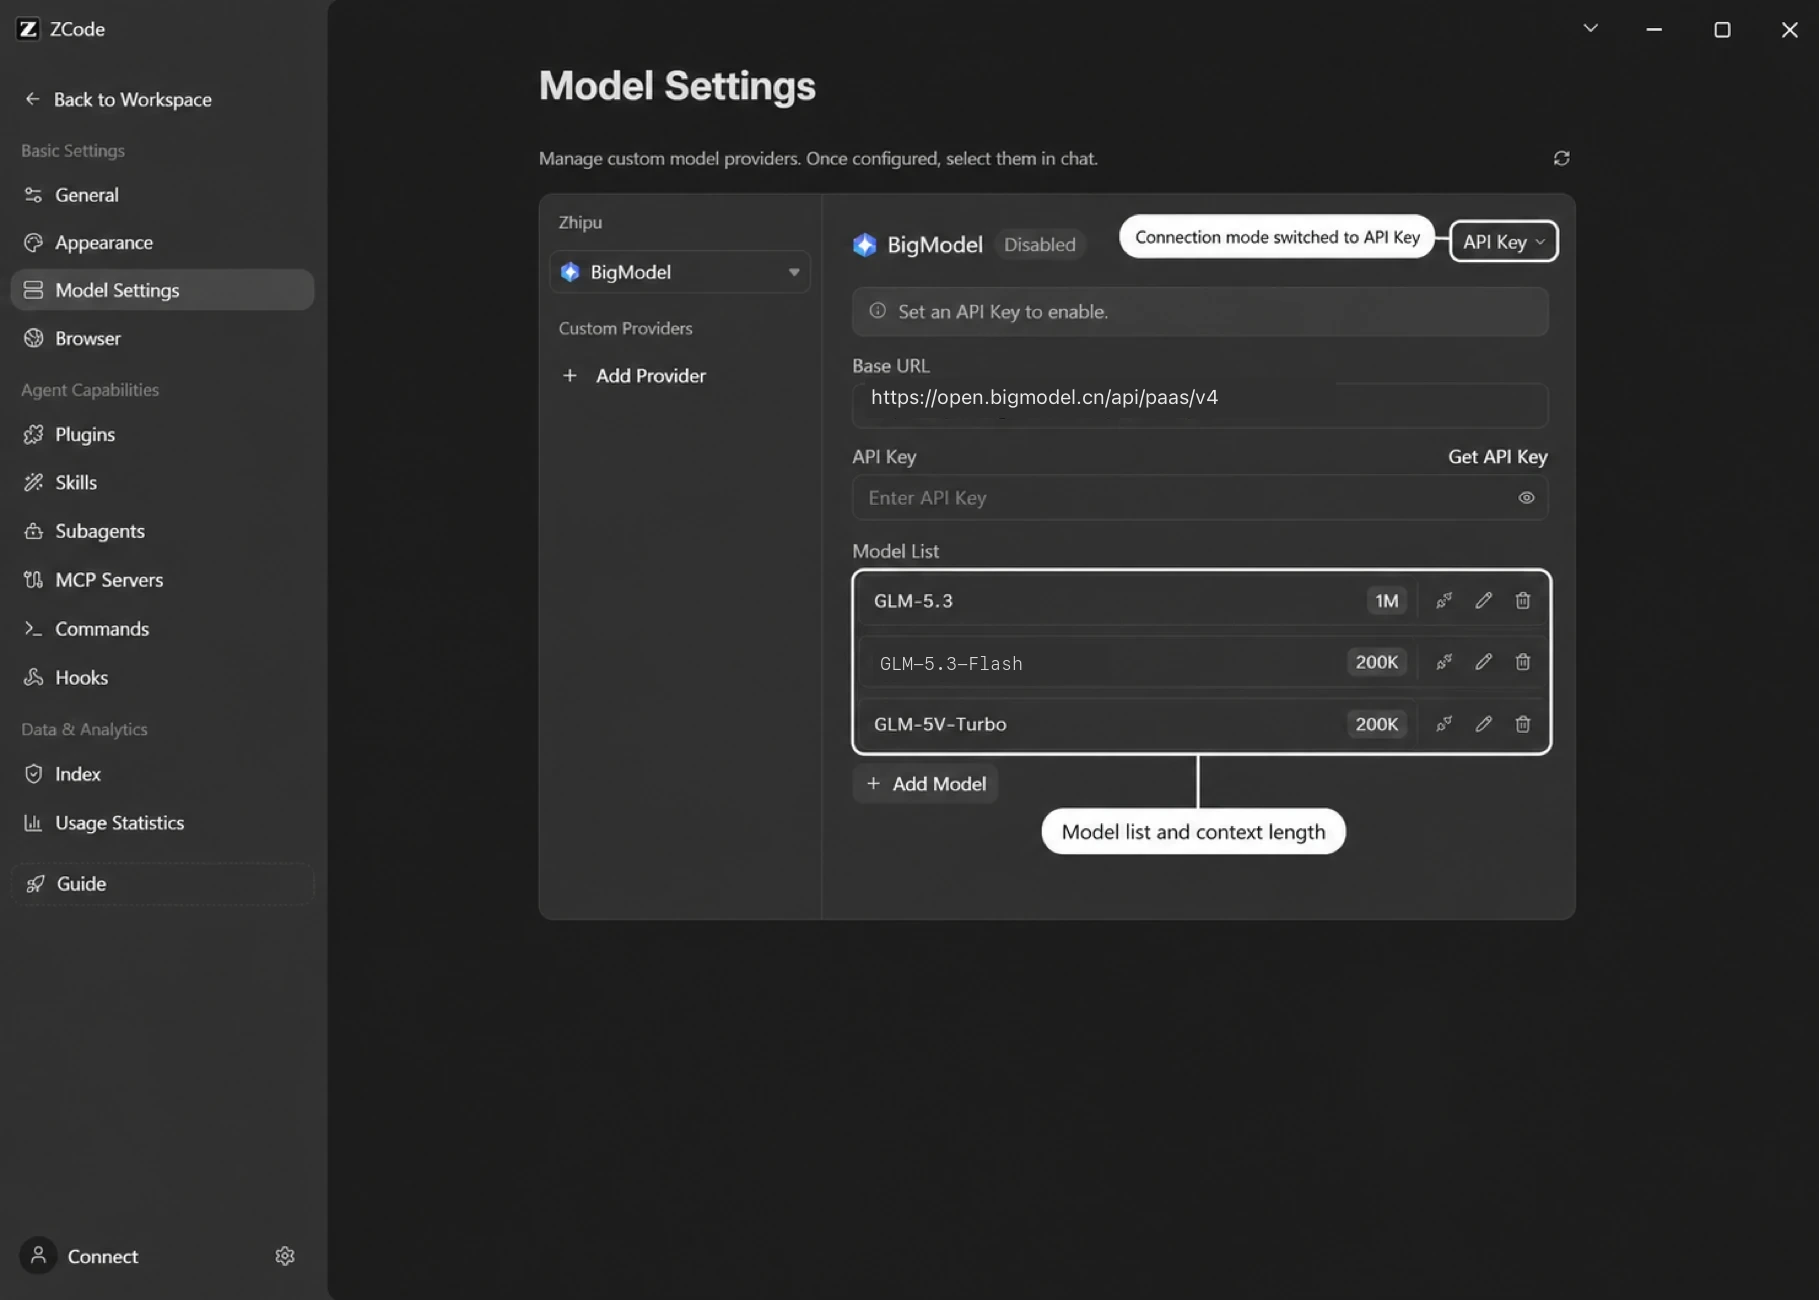Click the refresh icon near the description
The height and width of the screenshot is (1300, 1819).
point(1561,158)
